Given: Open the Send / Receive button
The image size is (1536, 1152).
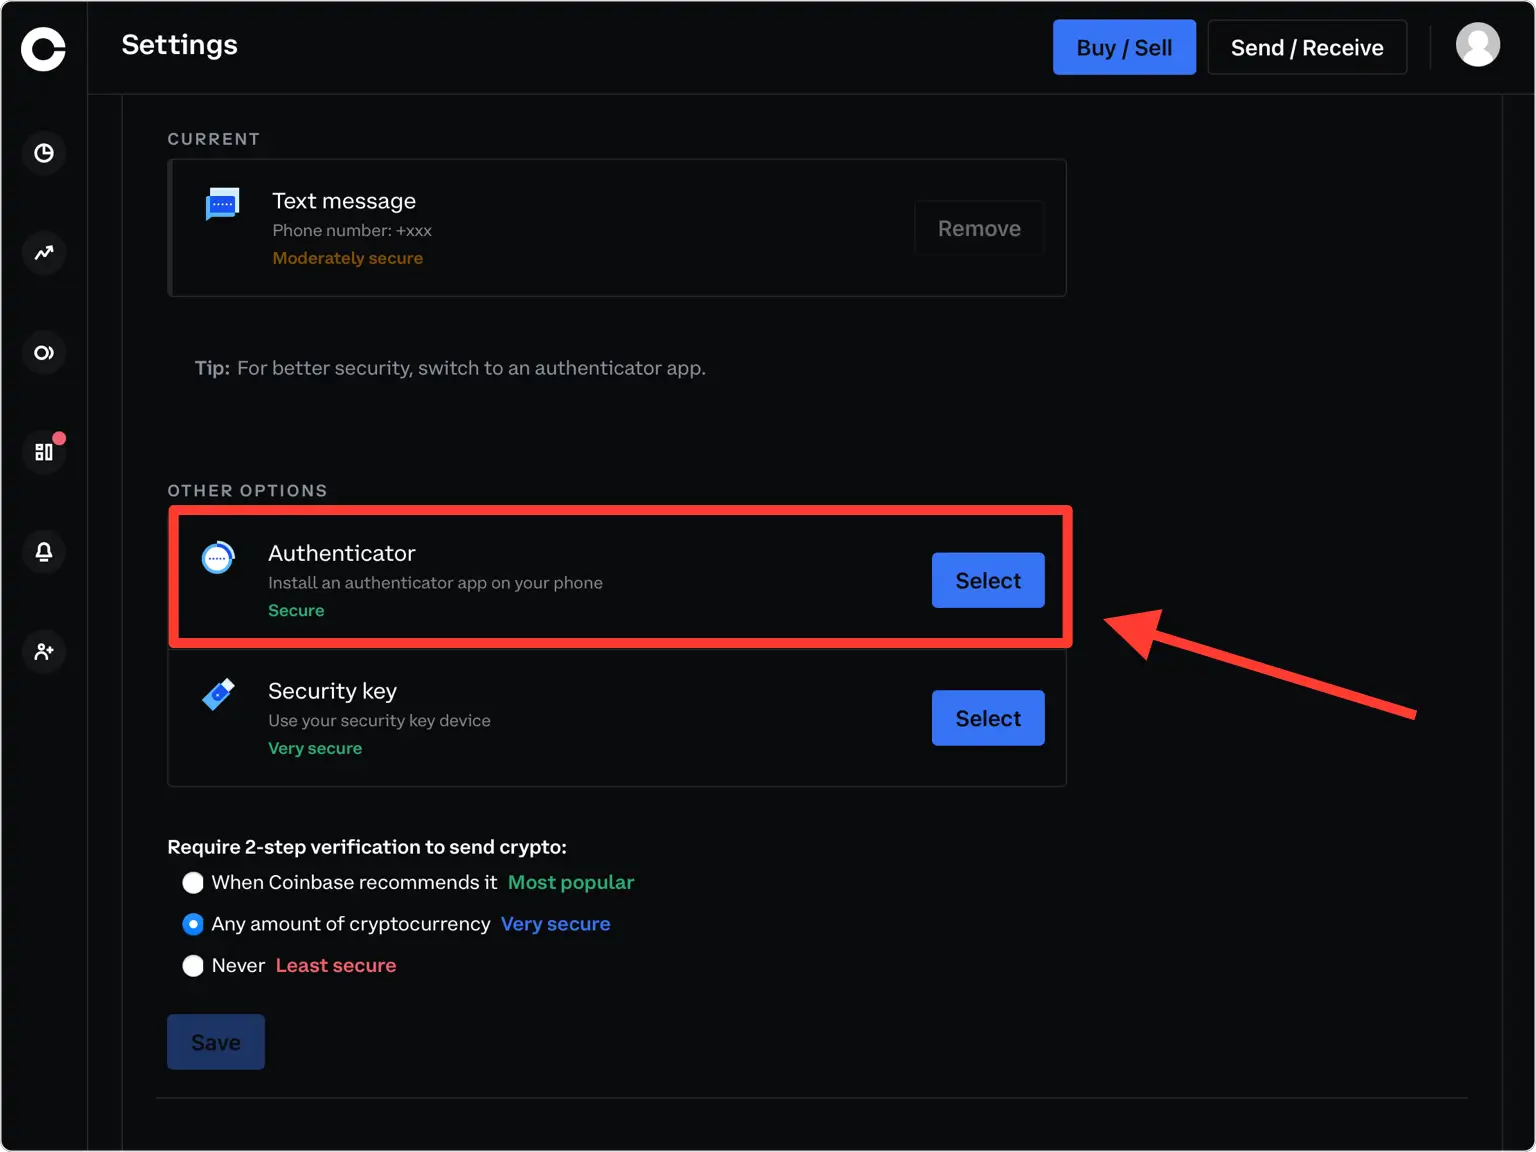Looking at the screenshot, I should [x=1306, y=48].
